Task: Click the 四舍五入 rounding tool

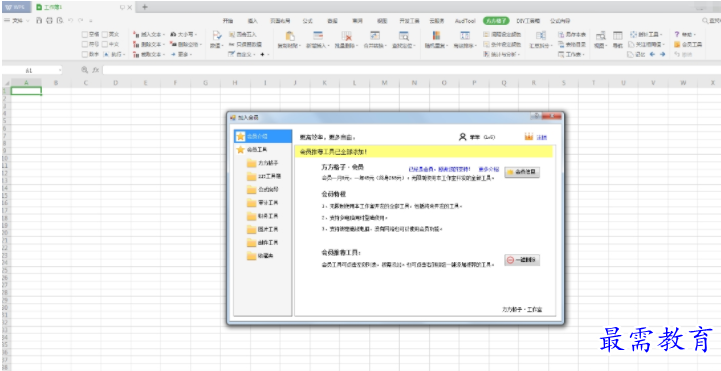Action: [x=243, y=34]
